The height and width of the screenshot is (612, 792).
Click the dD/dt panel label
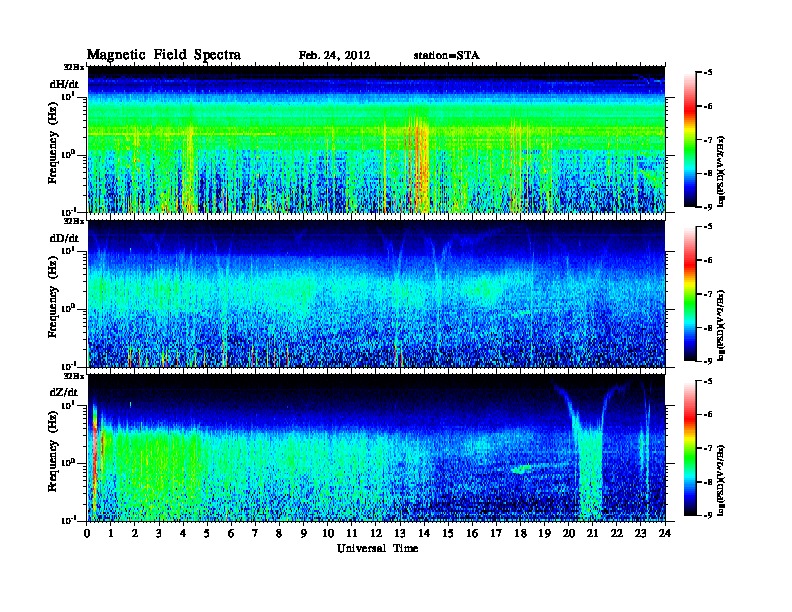(x=64, y=238)
